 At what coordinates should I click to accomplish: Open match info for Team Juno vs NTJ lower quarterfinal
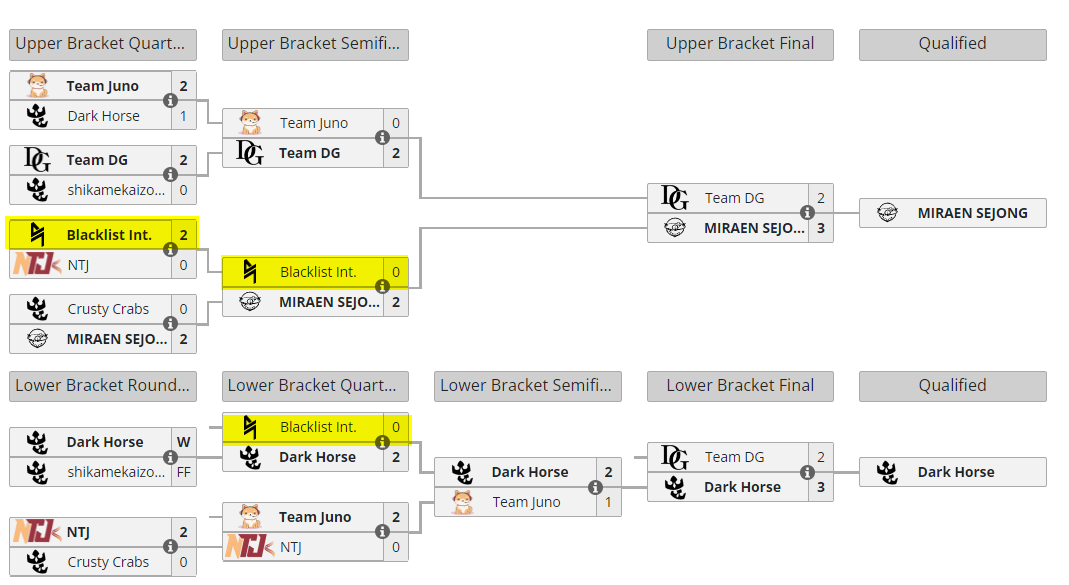pos(382,532)
